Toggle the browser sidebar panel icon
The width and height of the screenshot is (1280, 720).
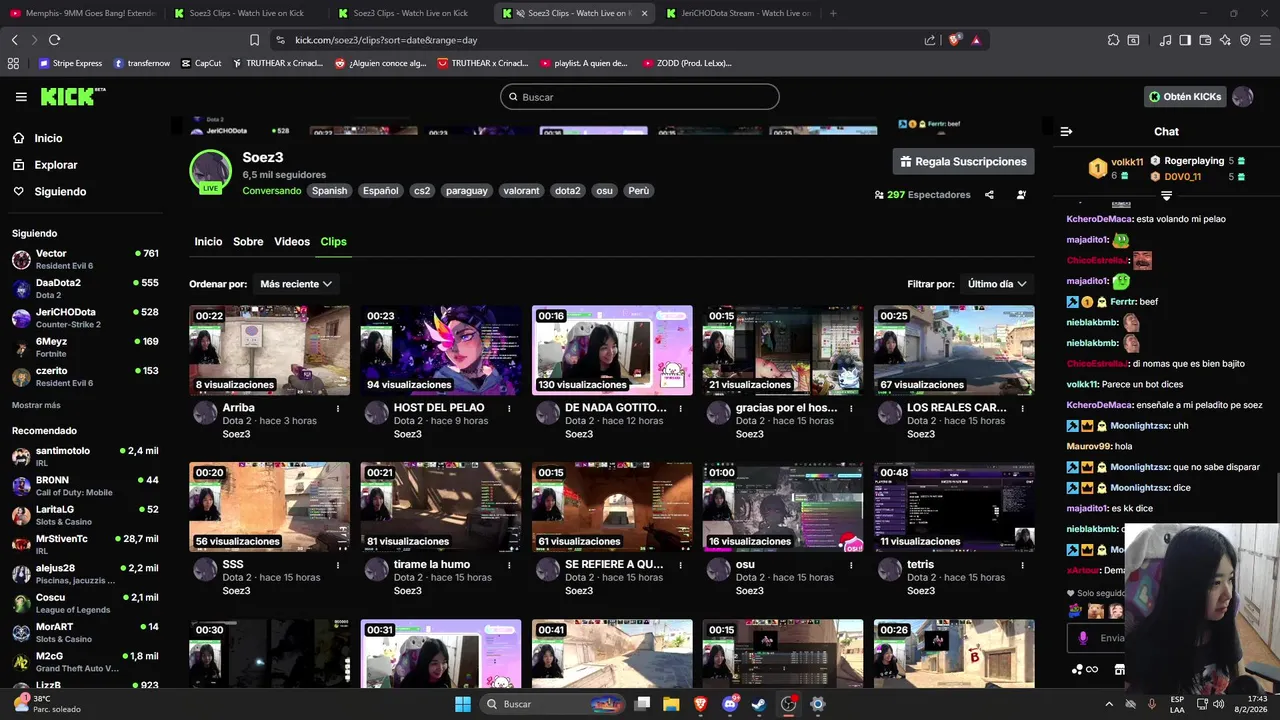1185,40
